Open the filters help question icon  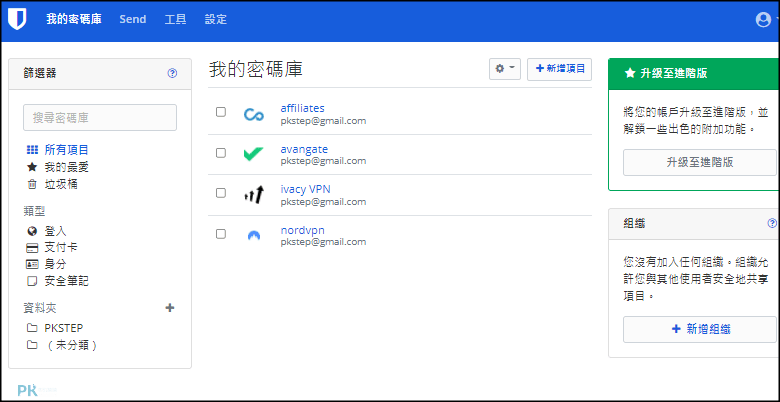click(172, 74)
